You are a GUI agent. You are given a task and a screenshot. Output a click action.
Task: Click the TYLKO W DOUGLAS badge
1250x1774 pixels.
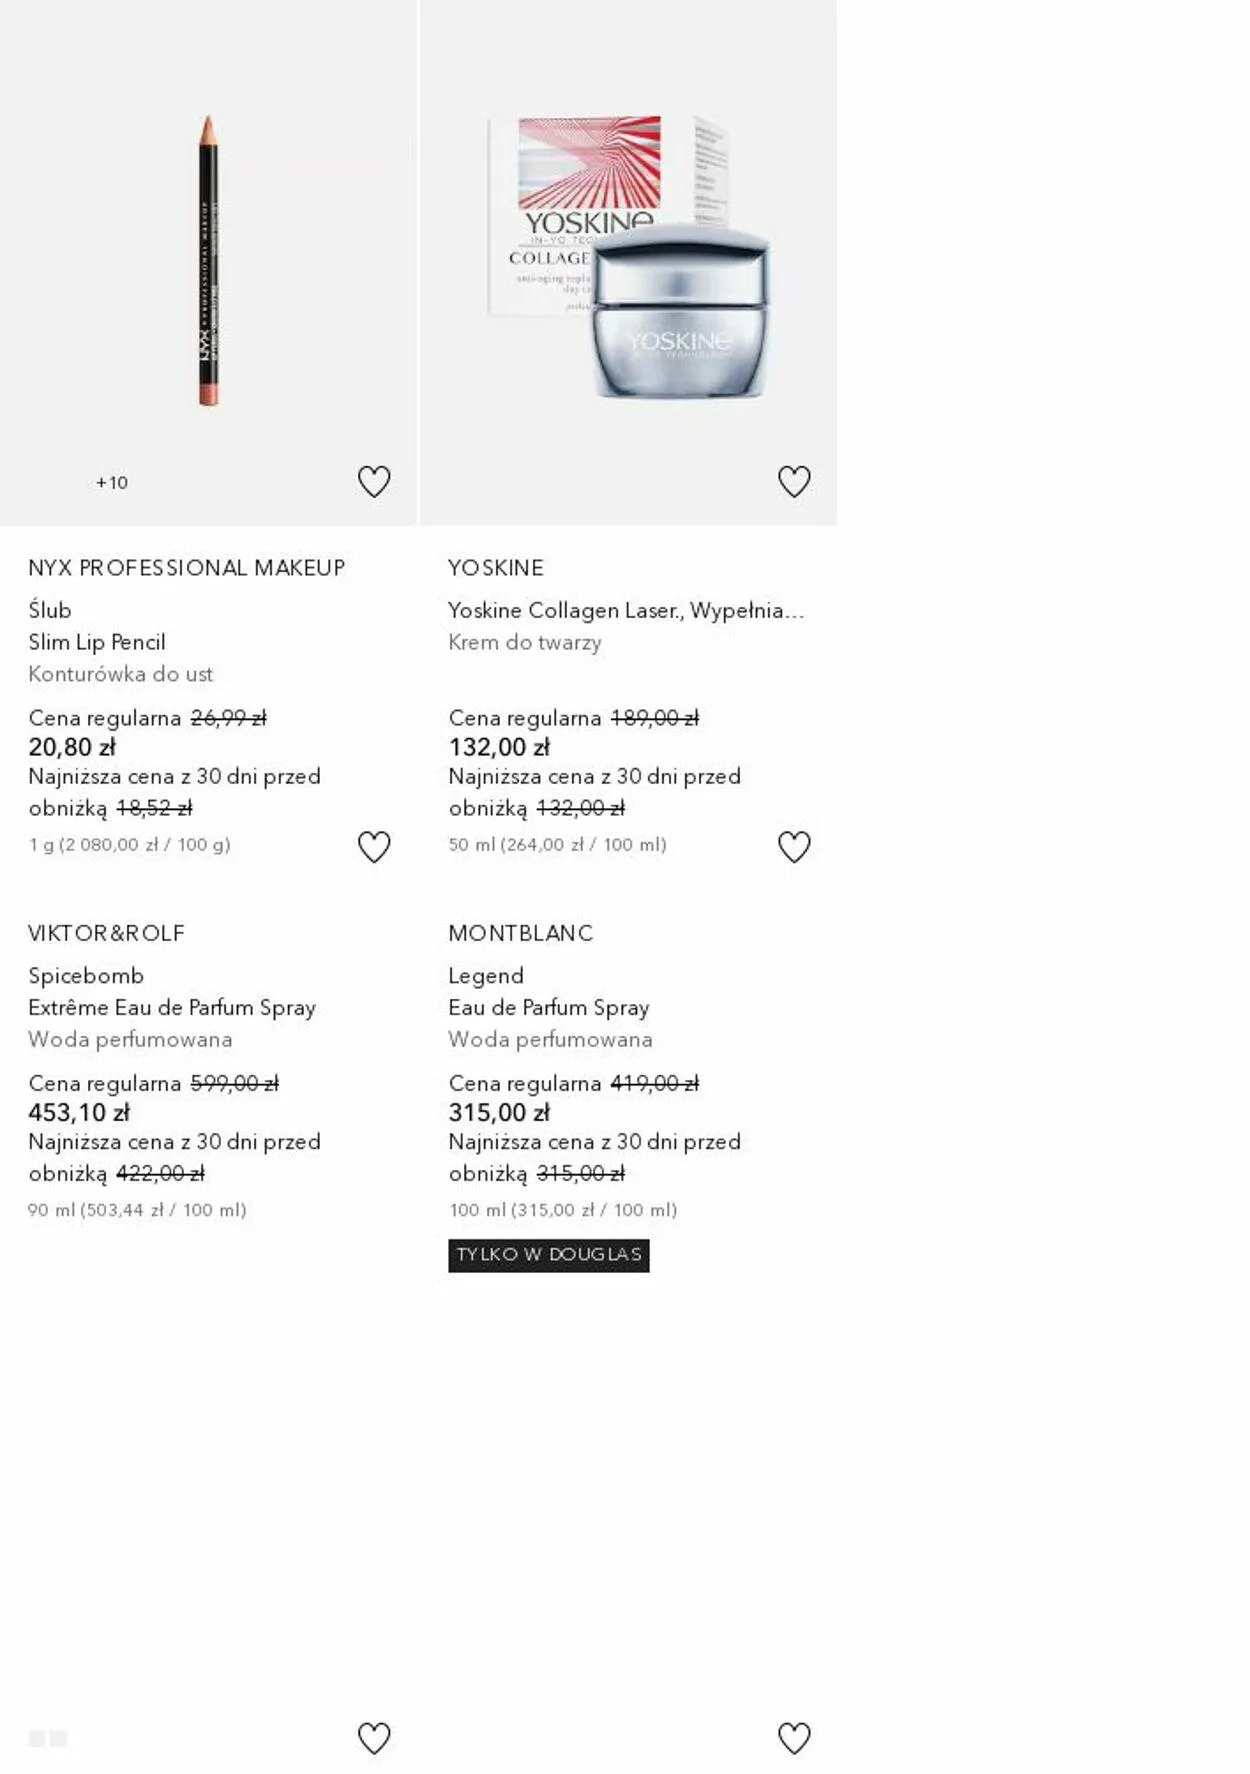click(x=548, y=1255)
